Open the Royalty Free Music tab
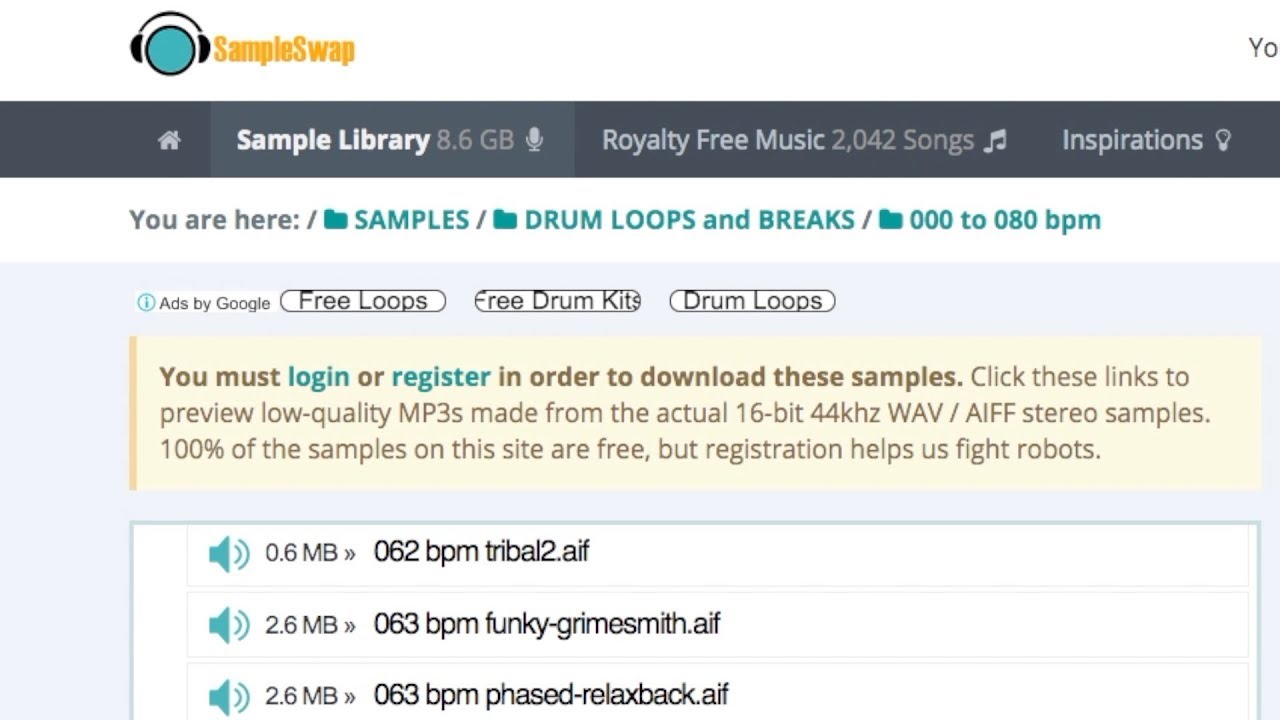 coord(803,140)
